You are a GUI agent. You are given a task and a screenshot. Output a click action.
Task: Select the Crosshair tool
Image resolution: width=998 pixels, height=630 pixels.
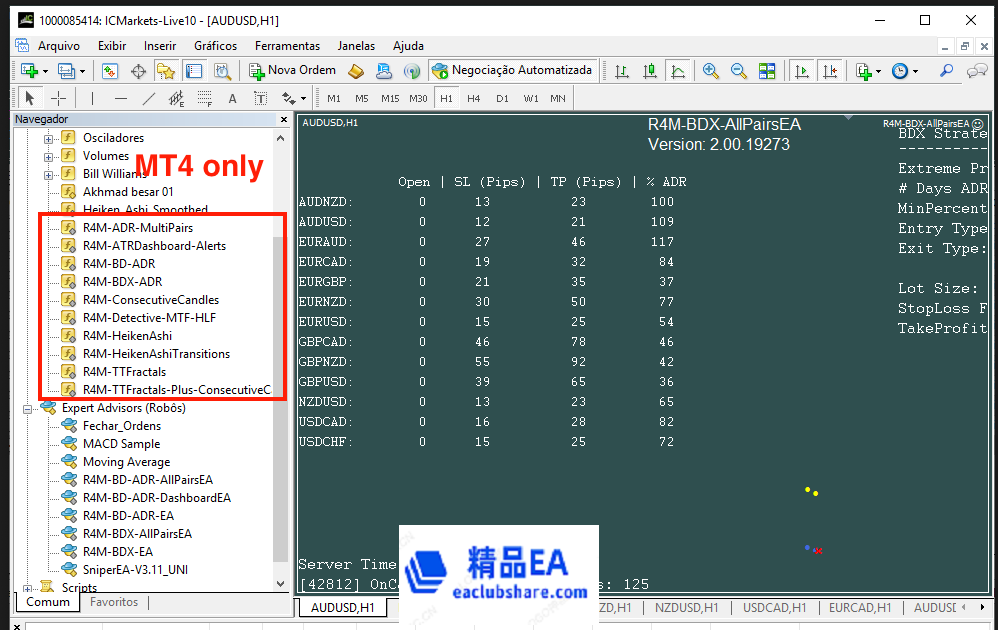point(58,98)
